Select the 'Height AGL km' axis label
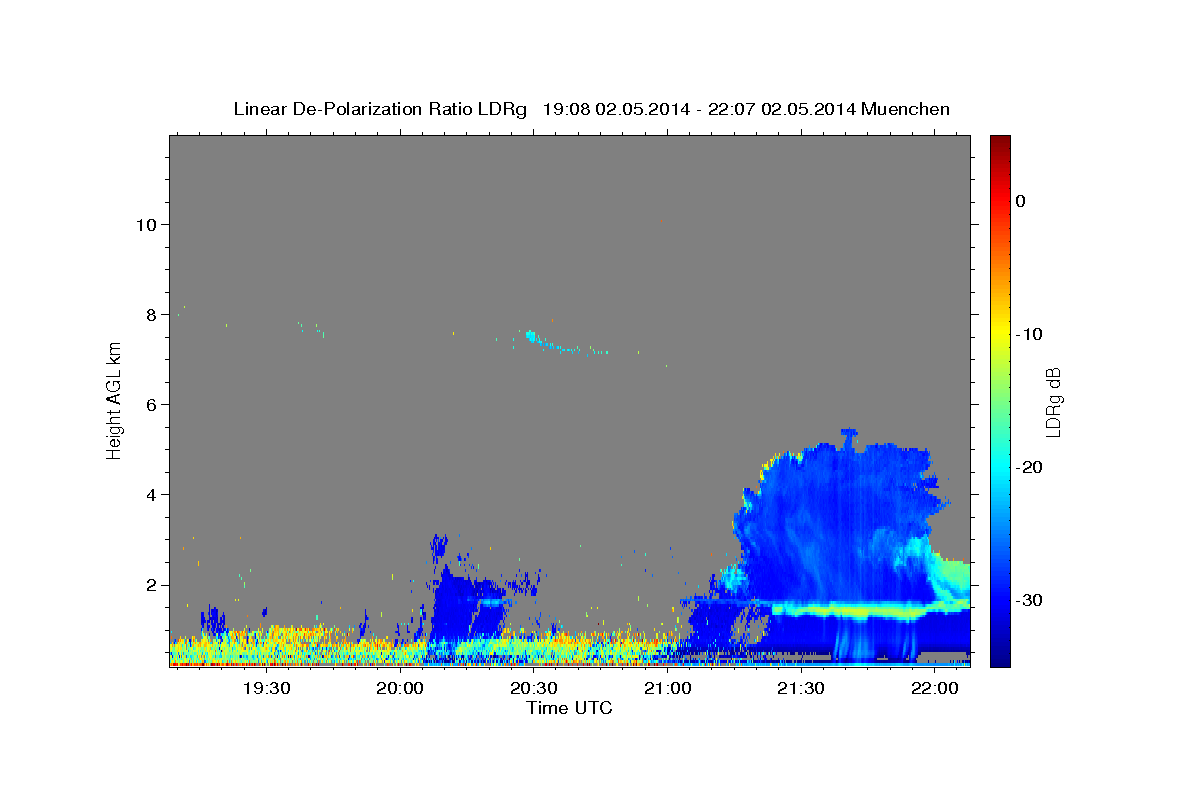Image resolution: width=1200 pixels, height=800 pixels. 114,400
